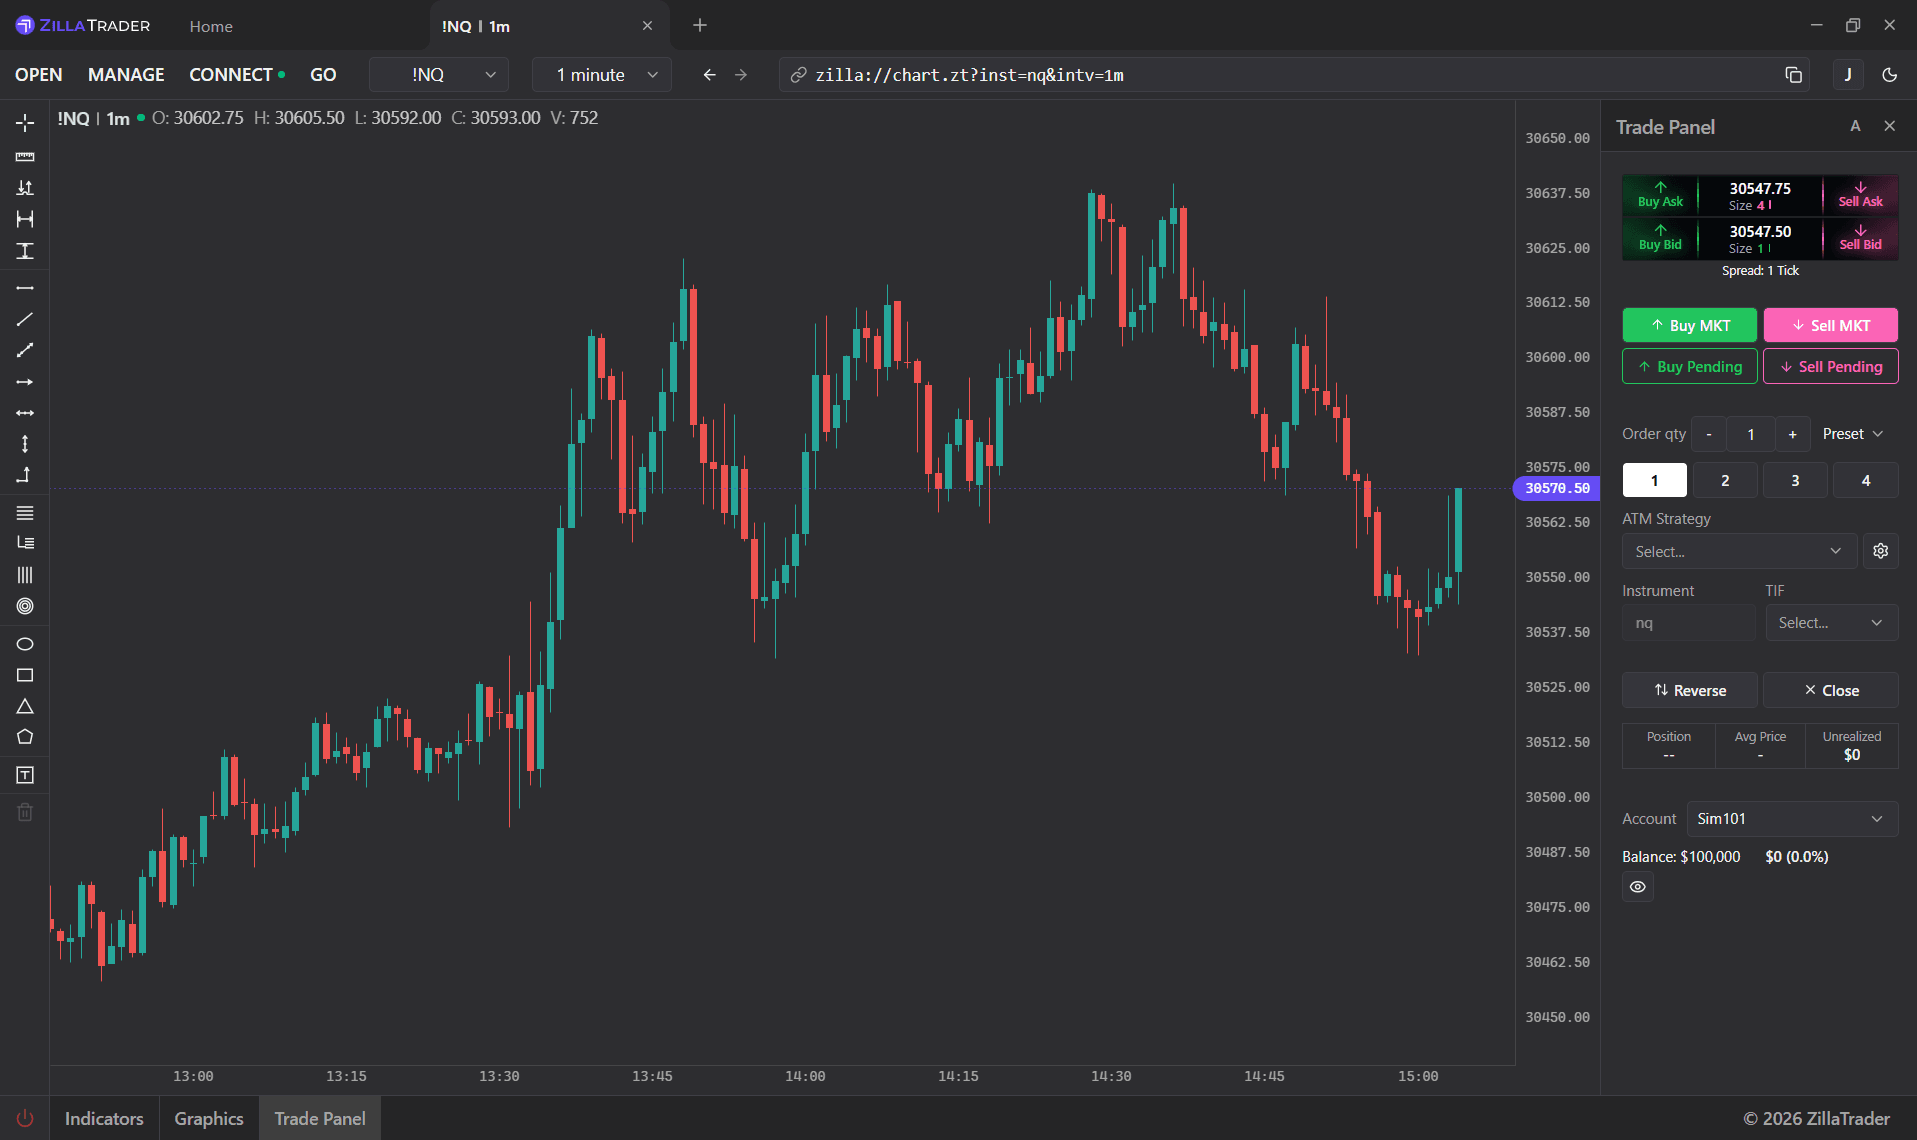Select the rectangle shape tool
Screen dimensions: 1917x1140
pos(25,675)
